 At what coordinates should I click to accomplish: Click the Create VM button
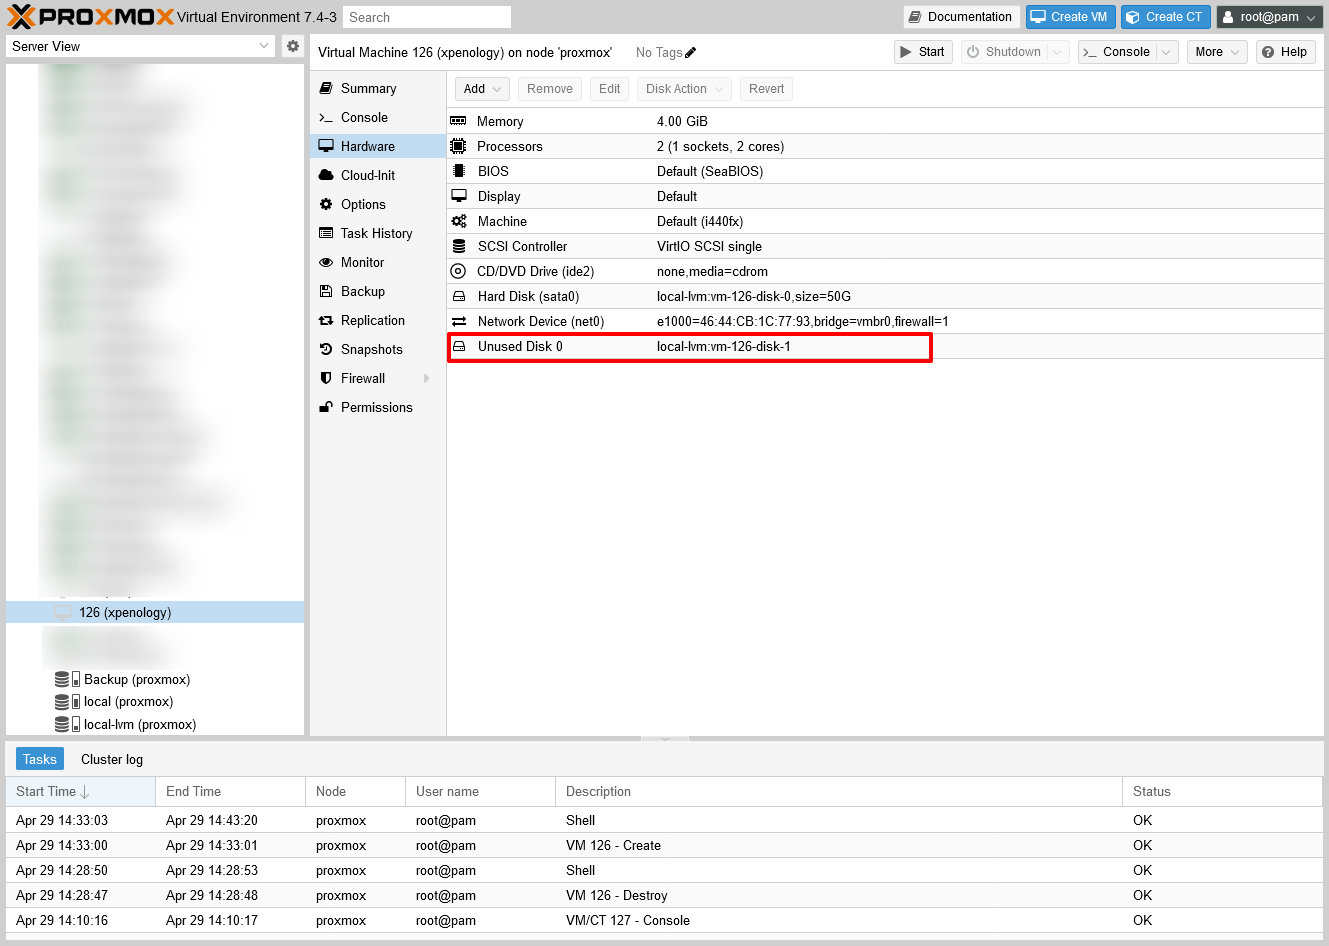[x=1070, y=17]
